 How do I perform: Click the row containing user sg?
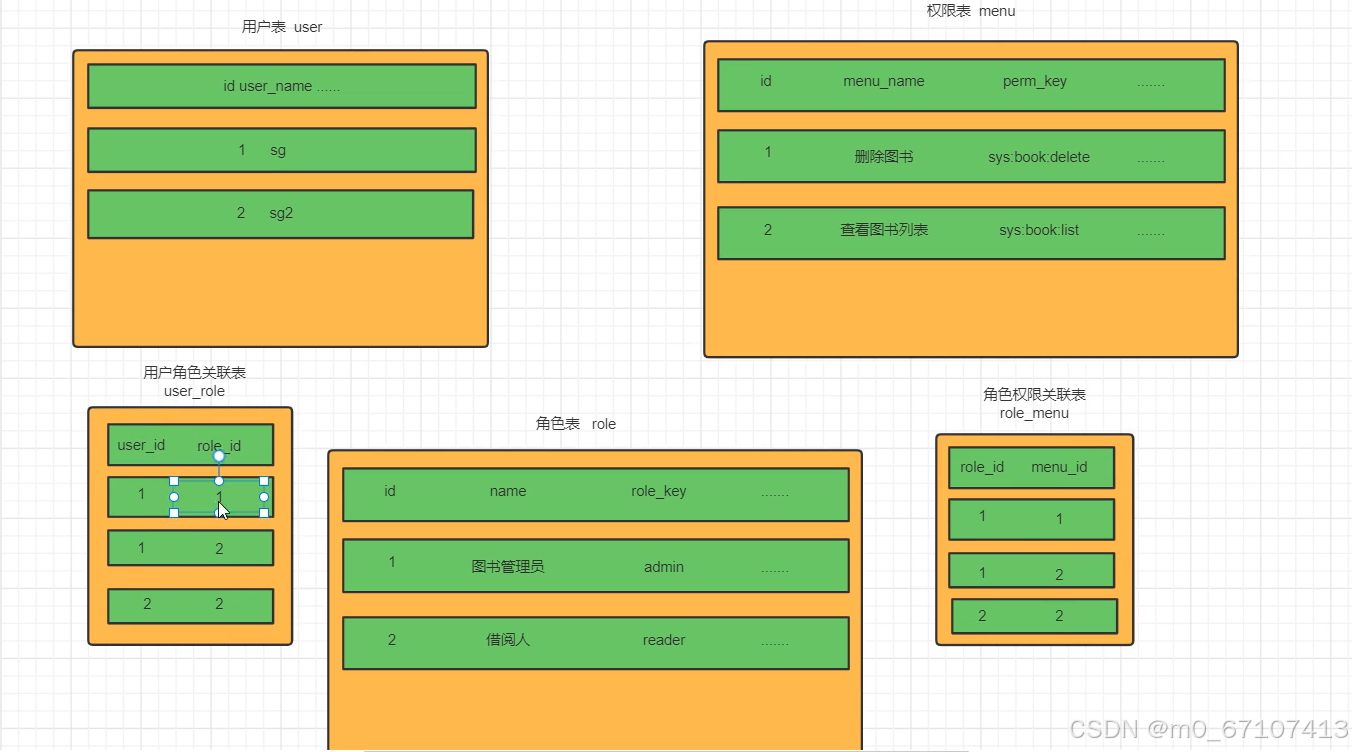tap(281, 150)
